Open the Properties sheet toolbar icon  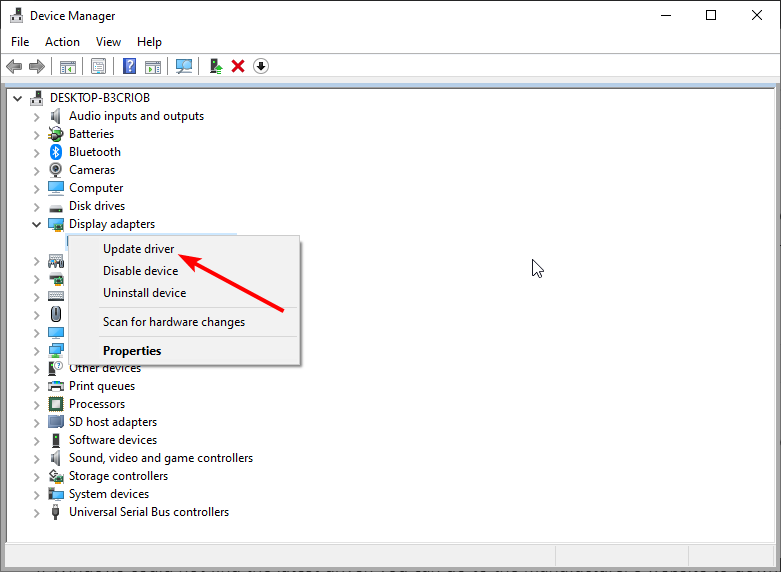point(98,66)
